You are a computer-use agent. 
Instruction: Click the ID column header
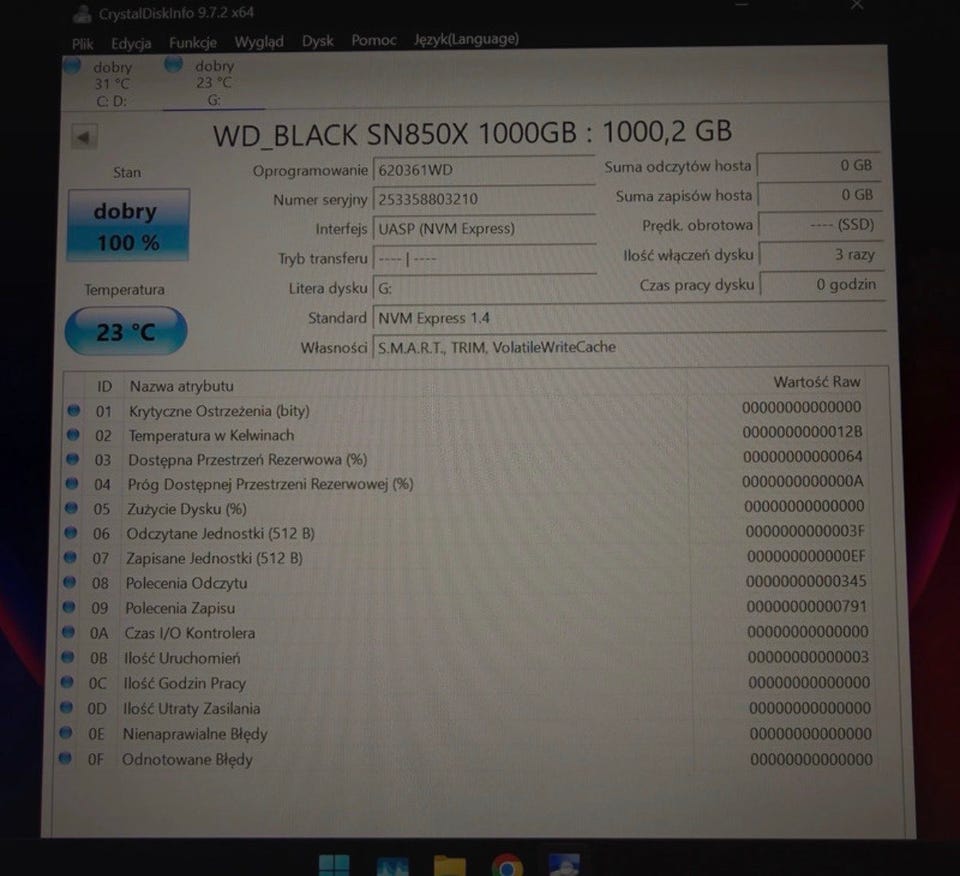[104, 386]
